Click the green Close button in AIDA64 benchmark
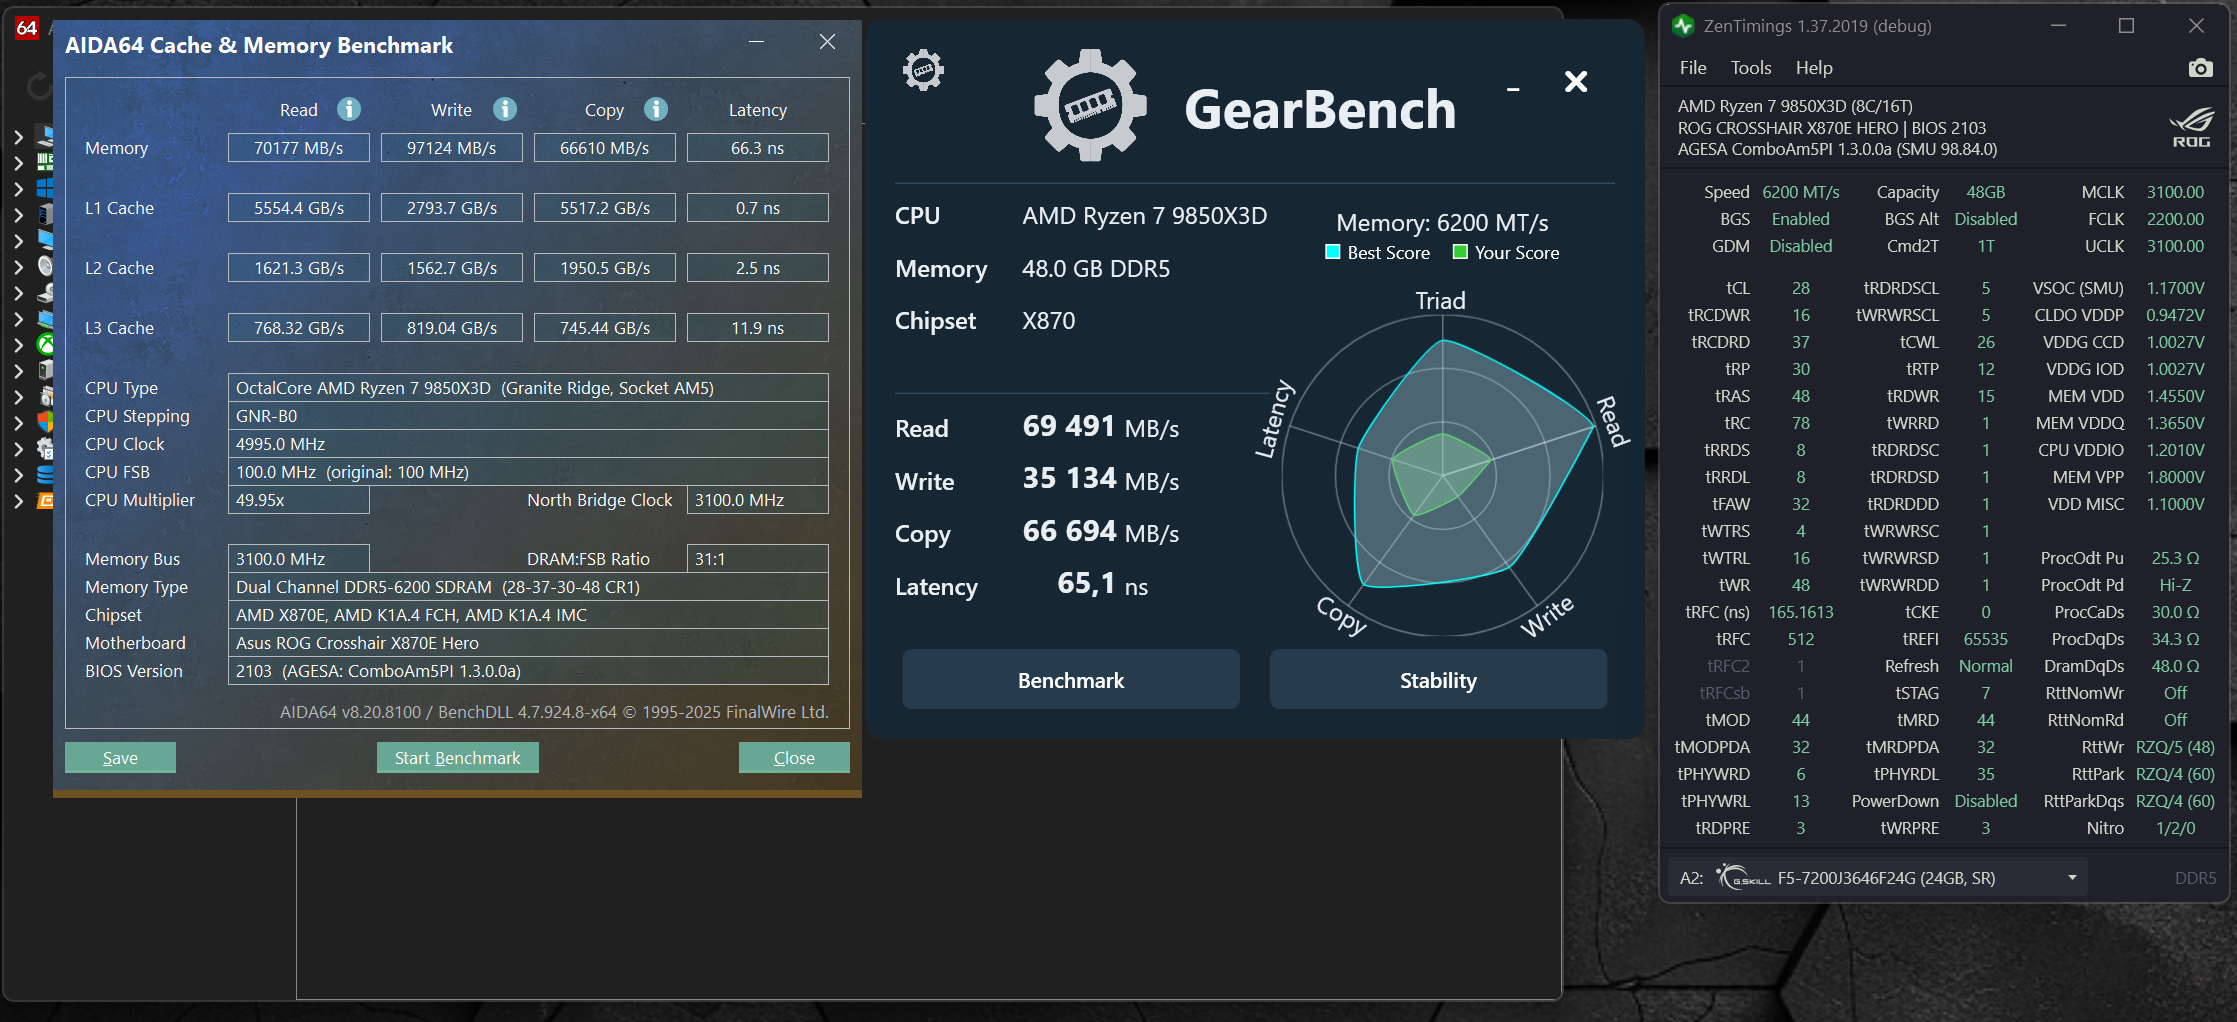The image size is (2237, 1022). [x=794, y=758]
